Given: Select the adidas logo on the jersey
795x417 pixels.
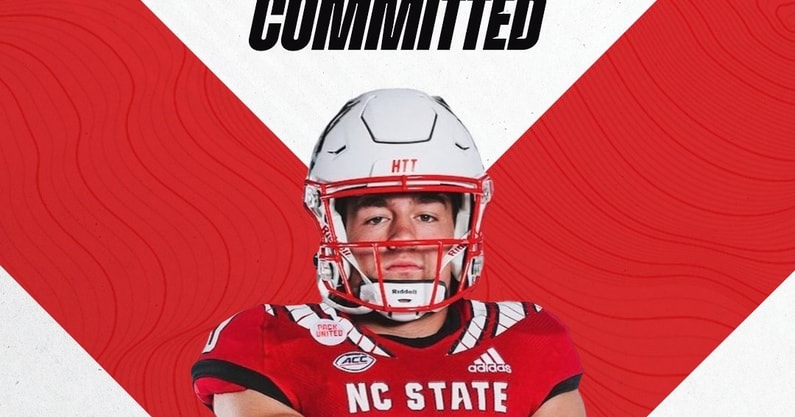Looking at the screenshot, I should (x=489, y=362).
